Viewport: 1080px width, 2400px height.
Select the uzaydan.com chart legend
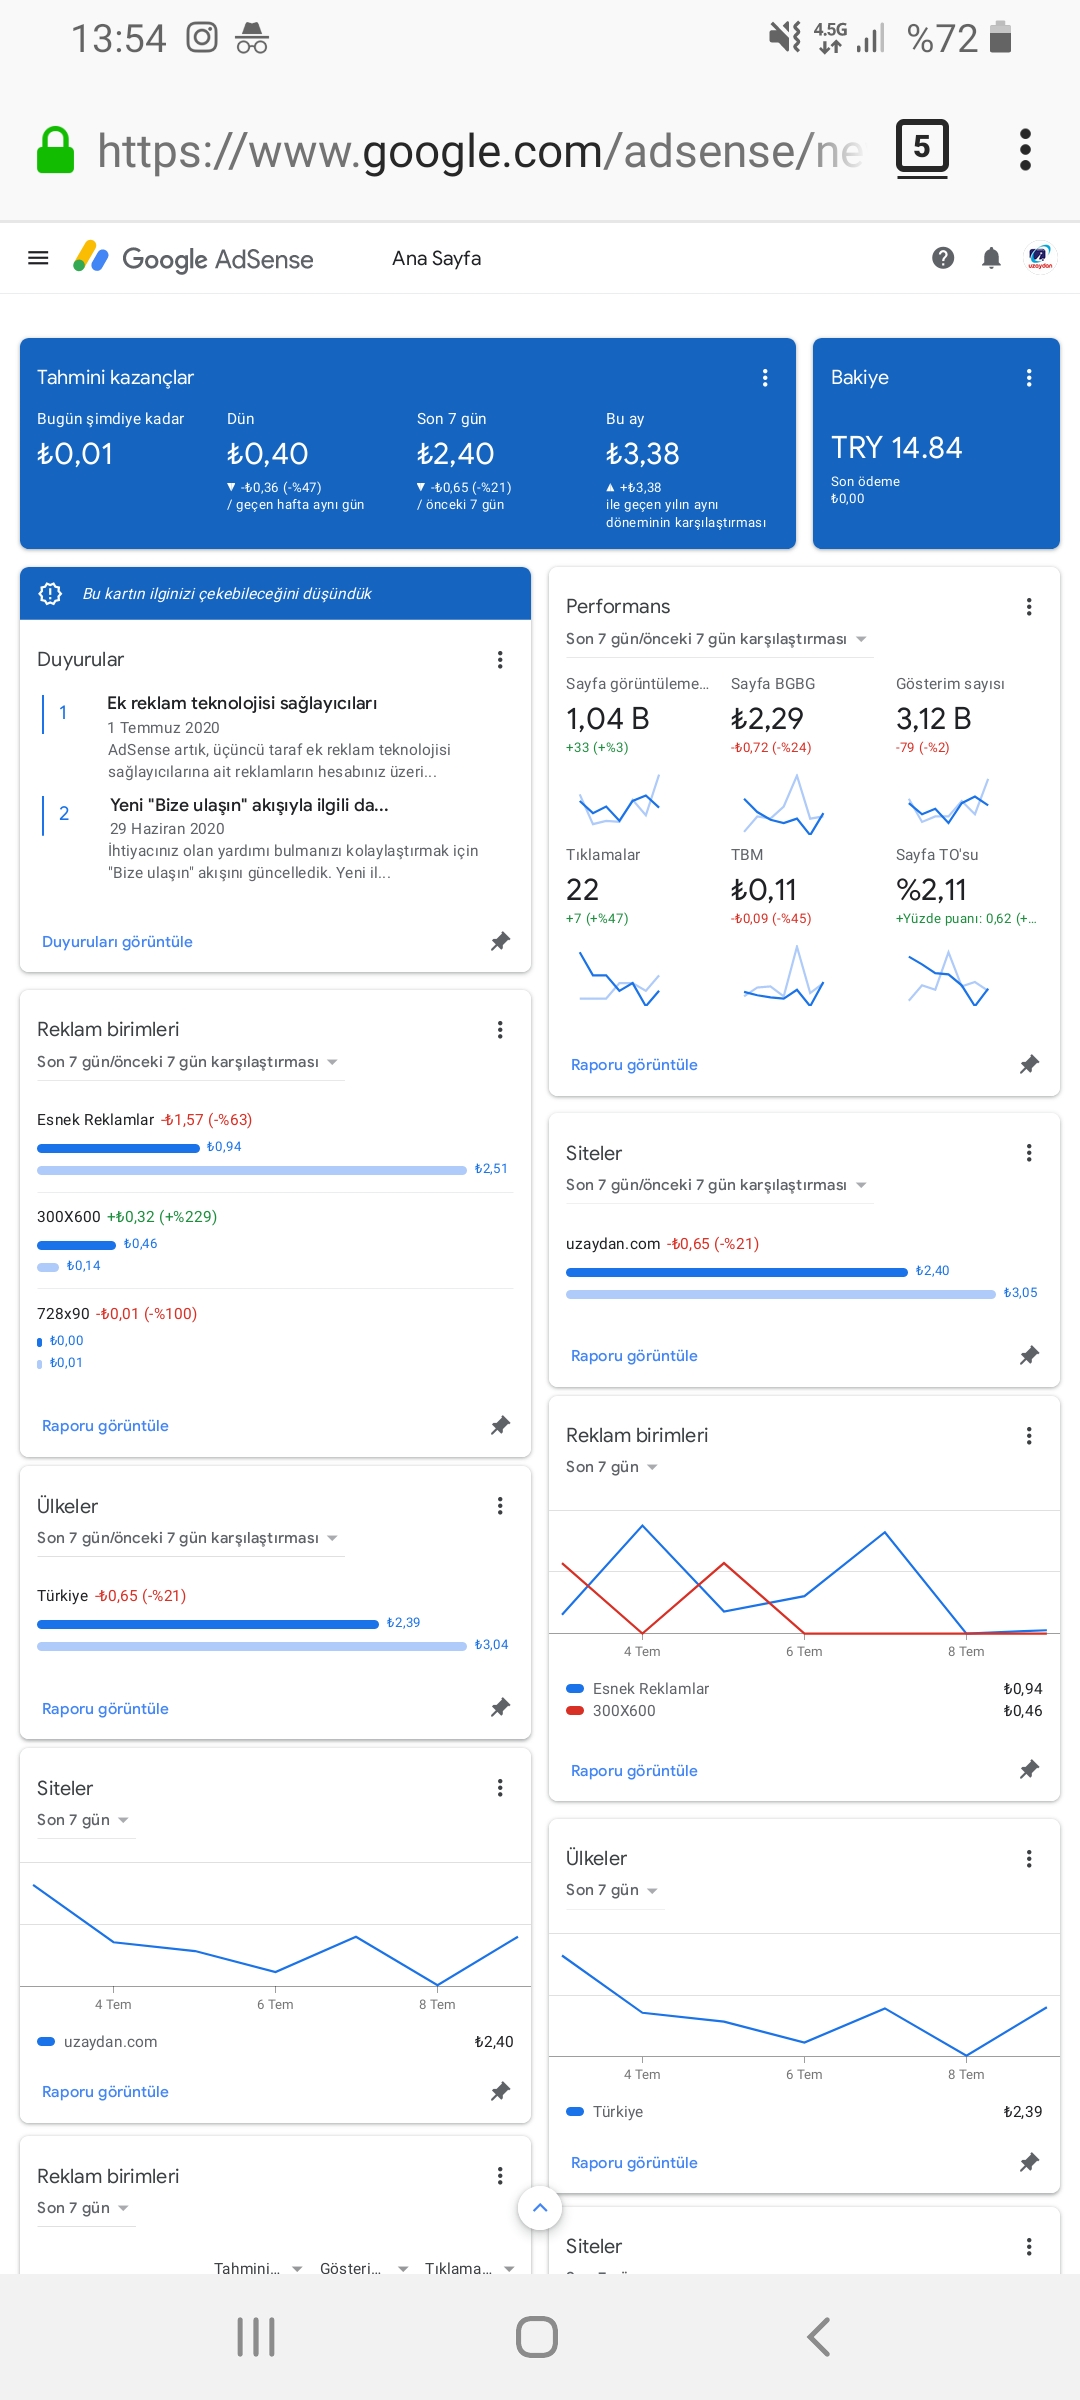tap(97, 2041)
